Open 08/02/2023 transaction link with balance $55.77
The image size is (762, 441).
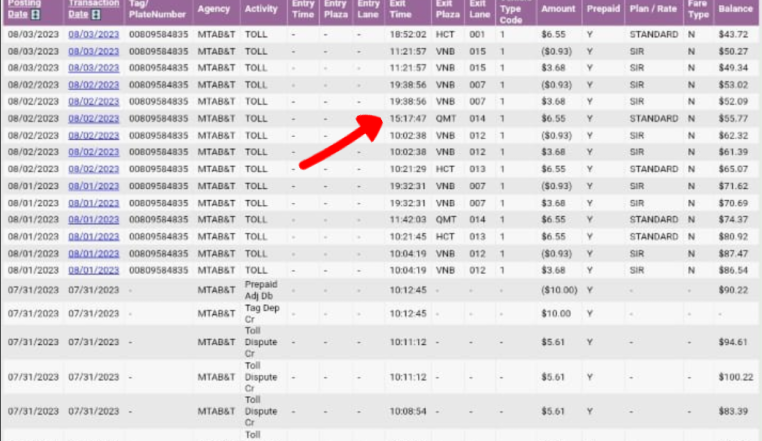pyautogui.click(x=93, y=119)
